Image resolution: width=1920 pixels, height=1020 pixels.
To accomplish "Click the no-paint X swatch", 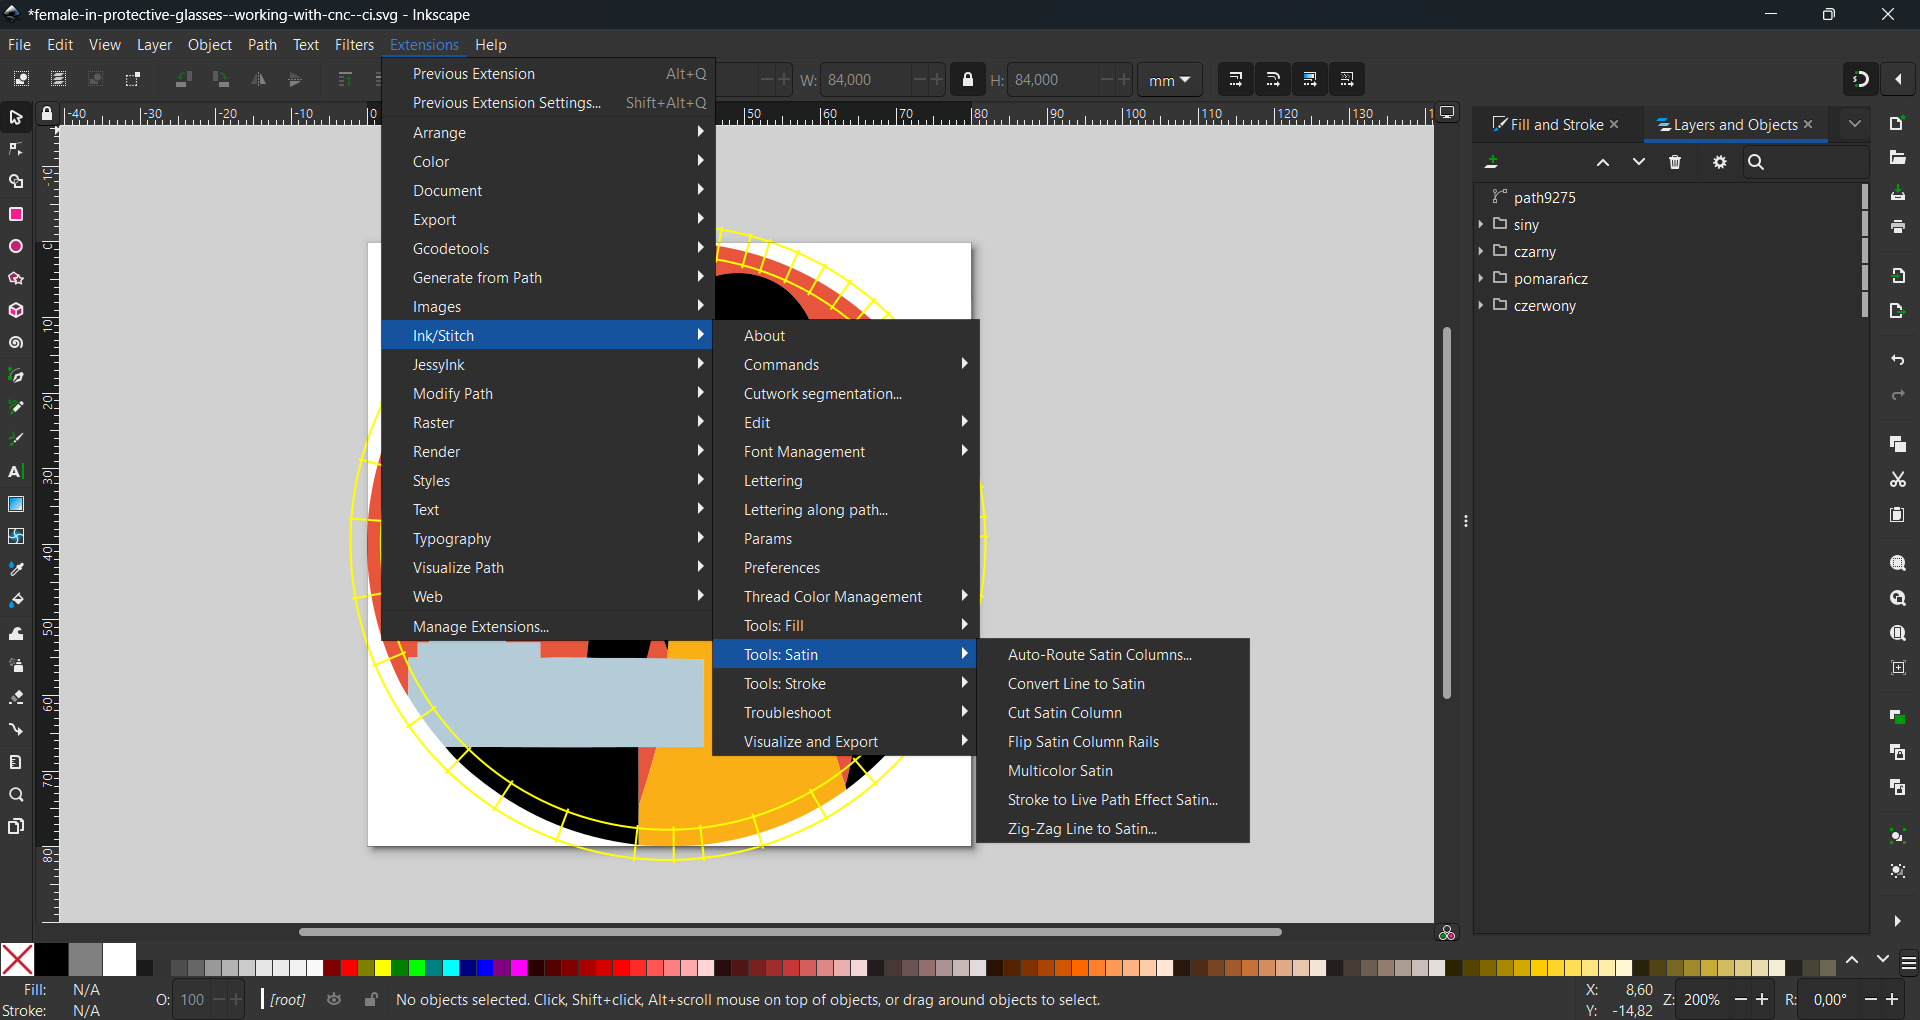I will pos(17,959).
